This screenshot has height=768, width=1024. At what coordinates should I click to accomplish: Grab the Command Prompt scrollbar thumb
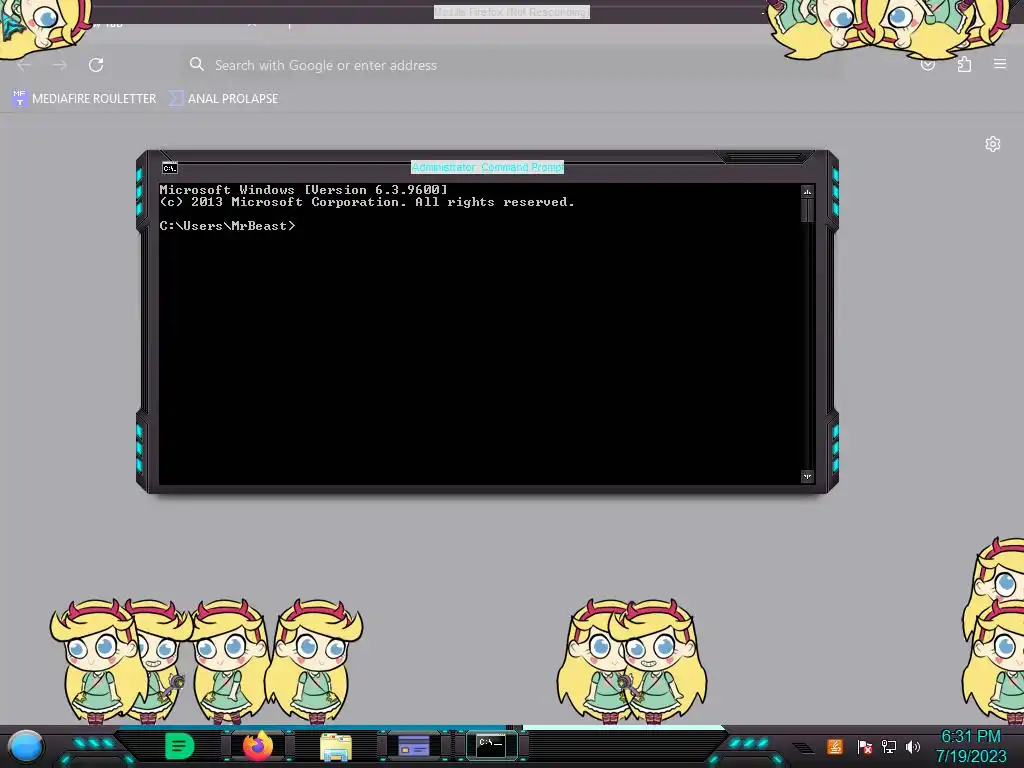(807, 211)
